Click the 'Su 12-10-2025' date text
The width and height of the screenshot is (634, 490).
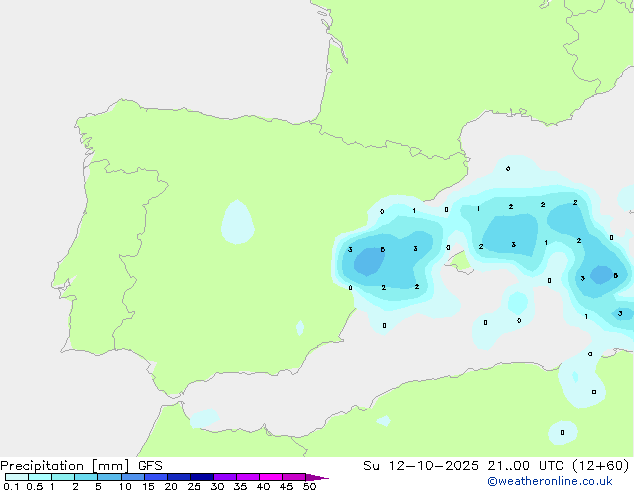[x=421, y=466]
